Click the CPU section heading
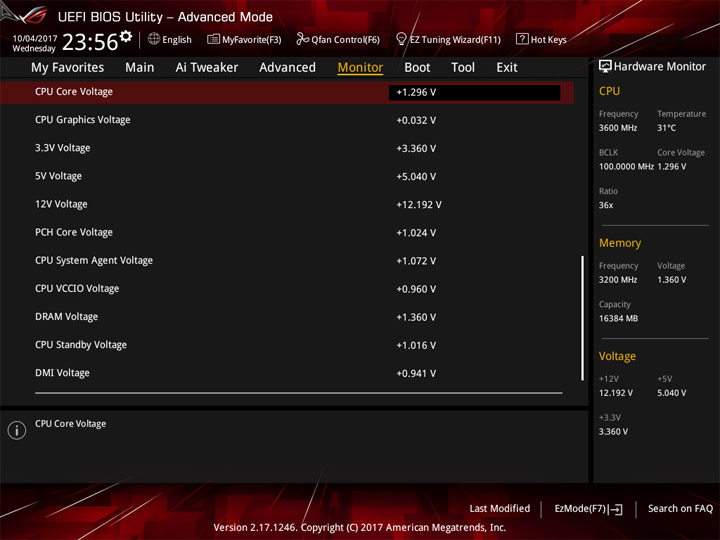The height and width of the screenshot is (540, 720). [609, 91]
